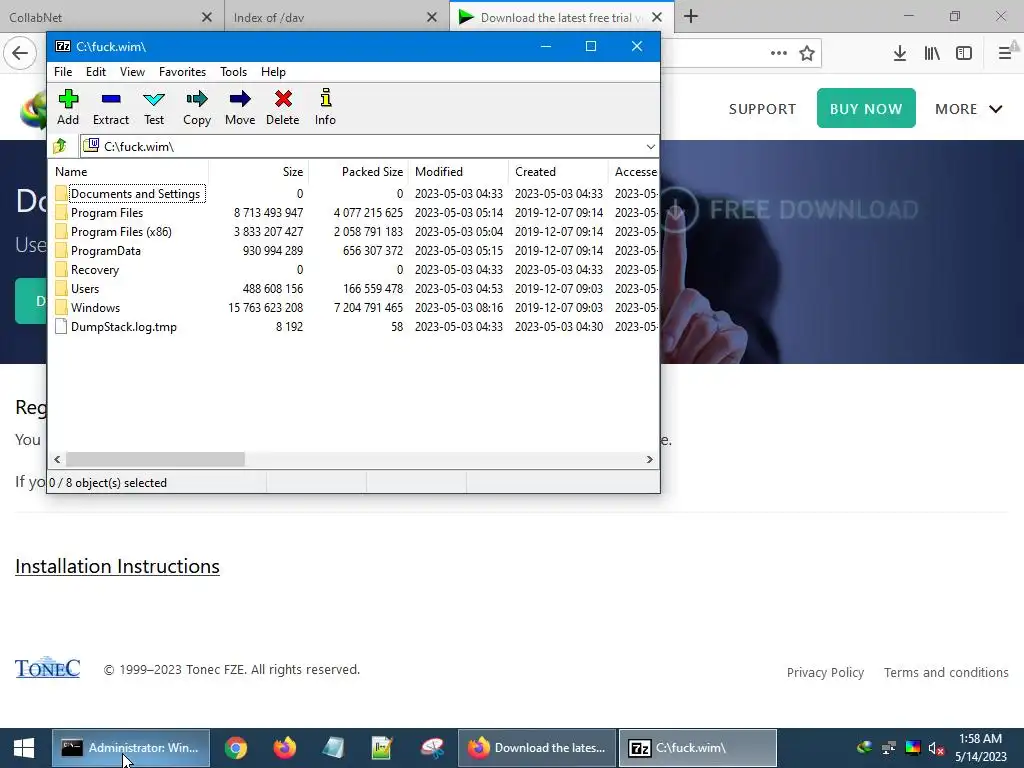The height and width of the screenshot is (768, 1024).
Task: Select the Program Files (x86) folder
Action: (x=121, y=232)
